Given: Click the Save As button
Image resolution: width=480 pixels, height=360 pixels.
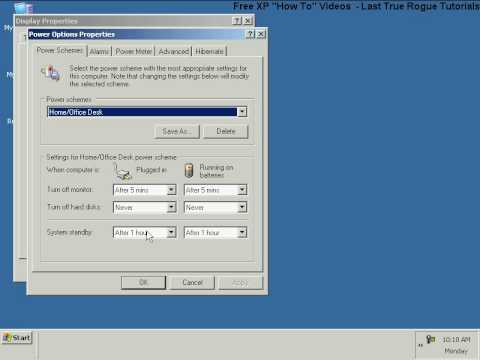Looking at the screenshot, I should coord(177,131).
